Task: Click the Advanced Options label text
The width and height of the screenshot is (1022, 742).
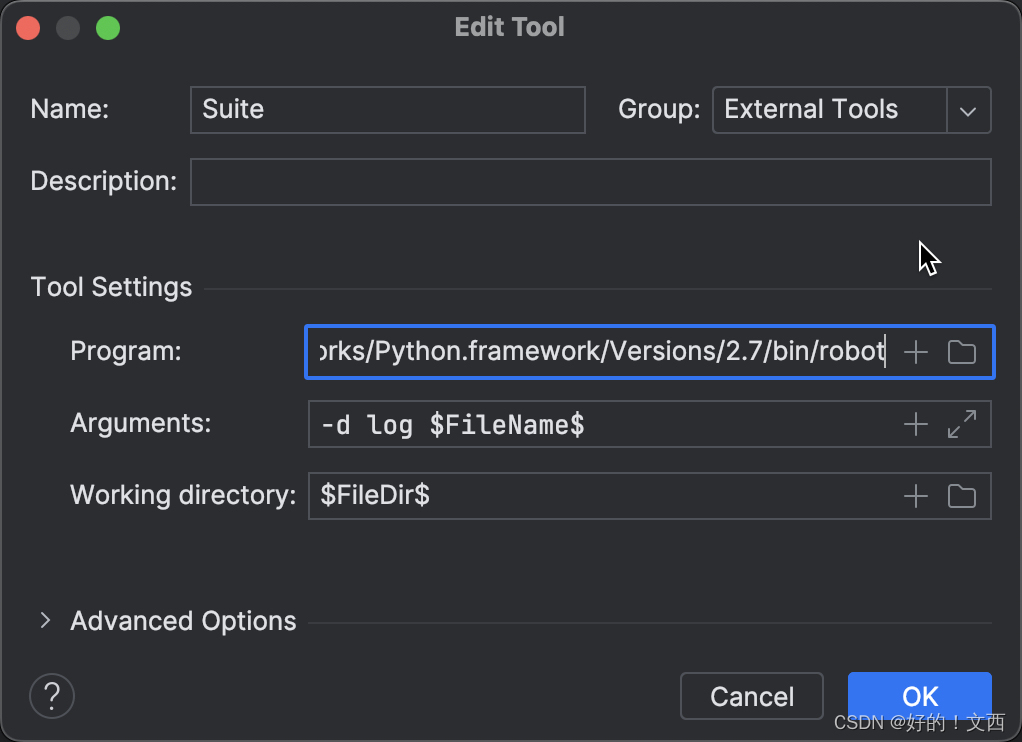Action: [x=183, y=621]
